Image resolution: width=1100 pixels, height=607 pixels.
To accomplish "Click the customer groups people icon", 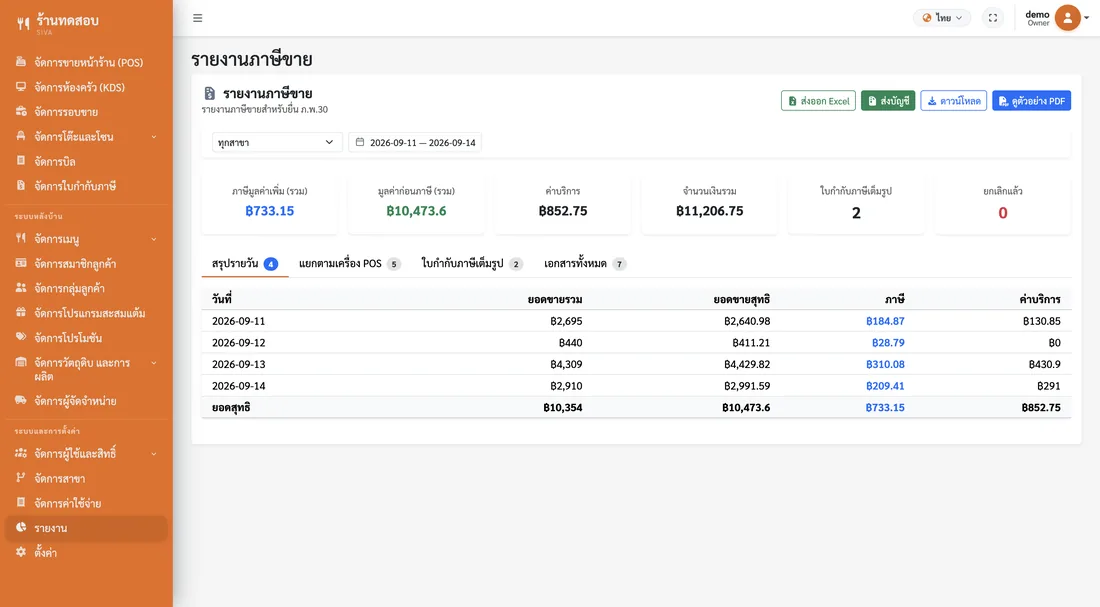I will point(21,288).
